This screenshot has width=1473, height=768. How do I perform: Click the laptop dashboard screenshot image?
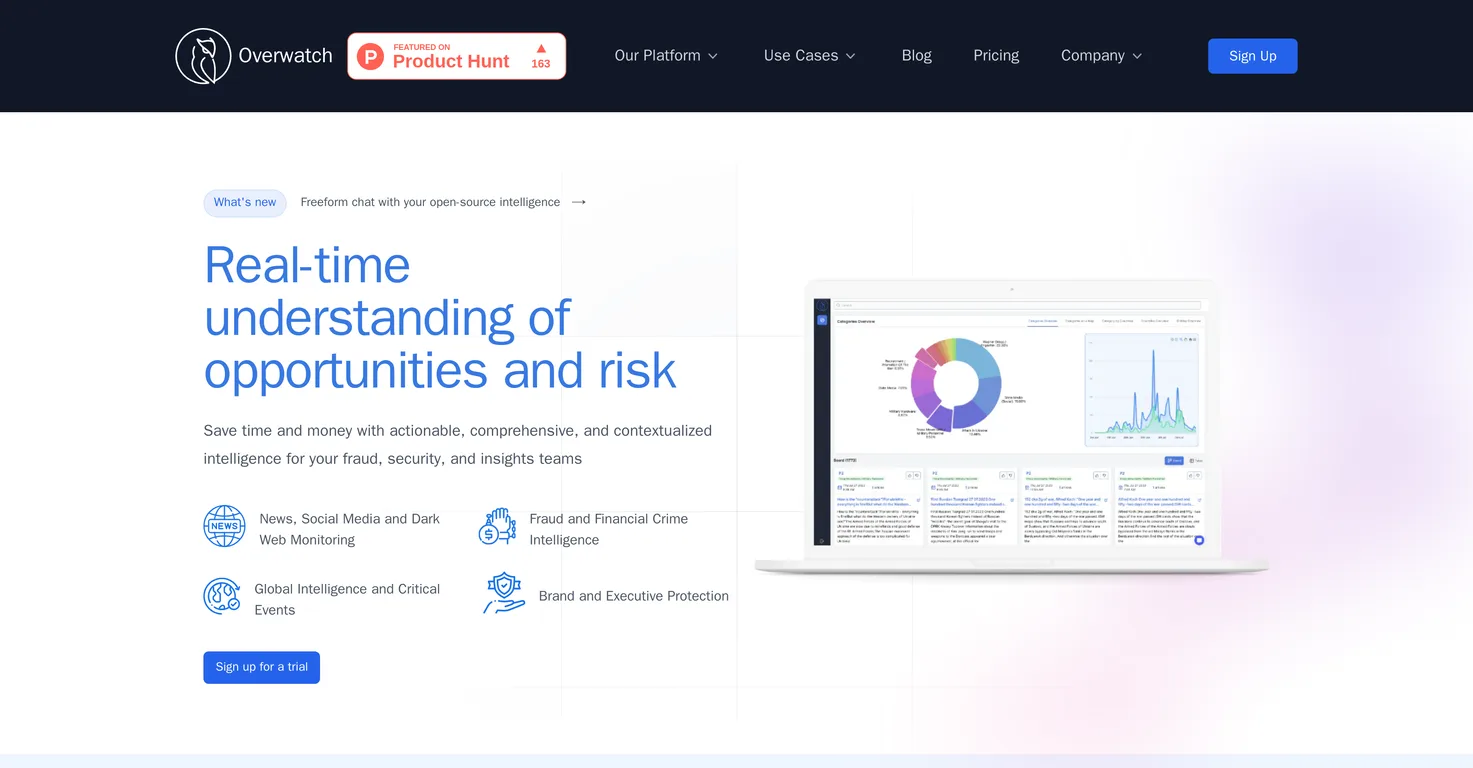pyautogui.click(x=1011, y=427)
